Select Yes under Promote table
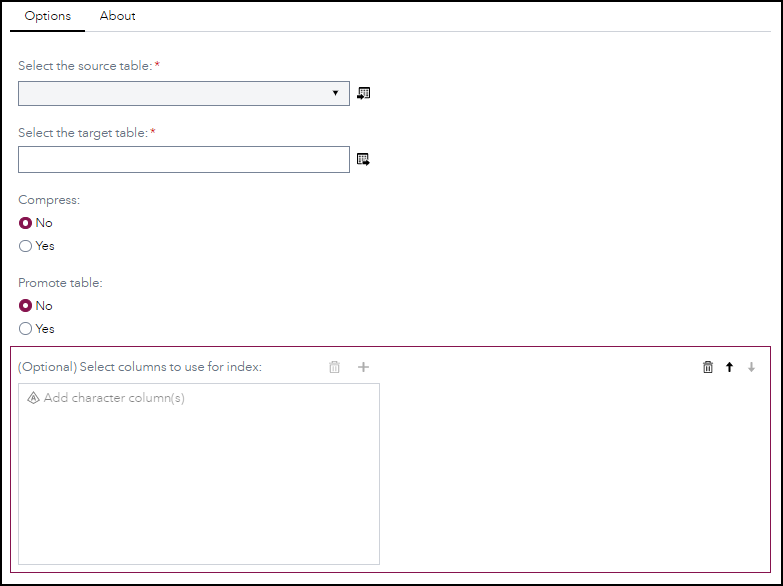This screenshot has width=783, height=586. pyautogui.click(x=25, y=329)
